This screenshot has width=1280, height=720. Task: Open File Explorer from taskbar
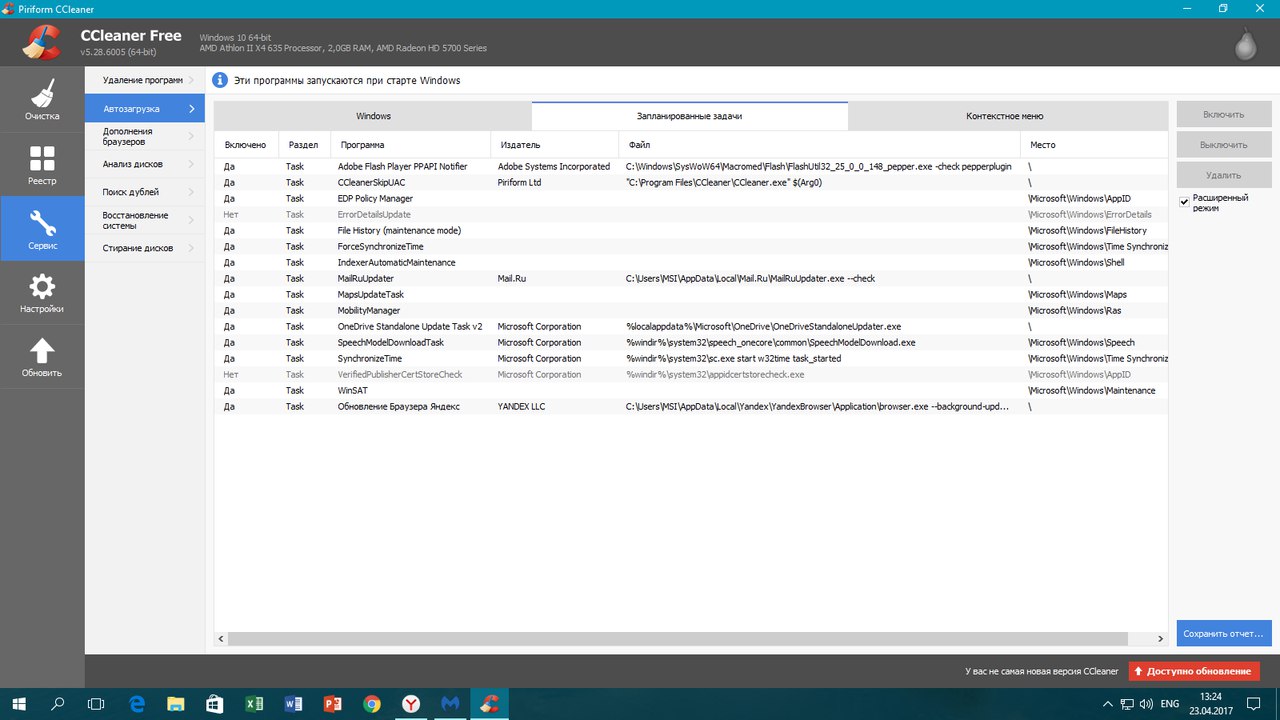point(176,704)
